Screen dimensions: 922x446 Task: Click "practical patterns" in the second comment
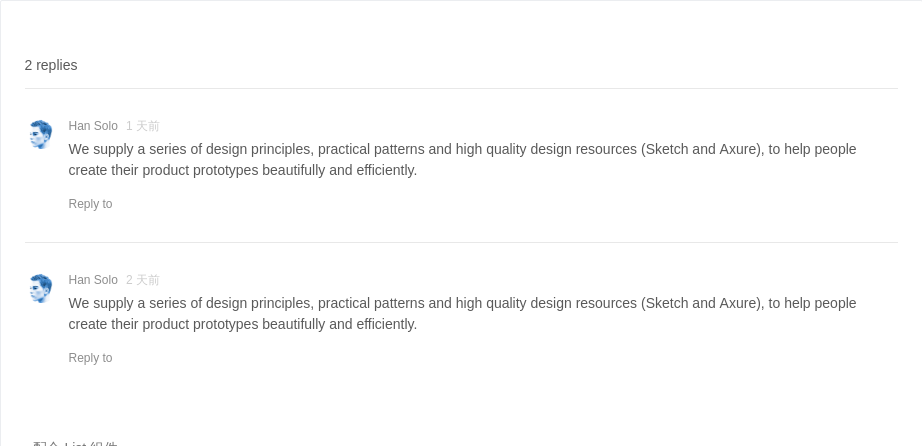pos(371,303)
